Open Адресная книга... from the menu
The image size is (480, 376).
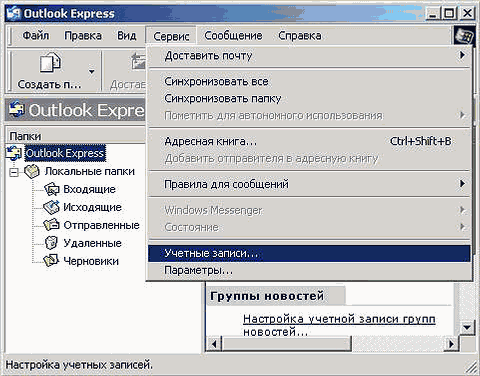pos(309,141)
